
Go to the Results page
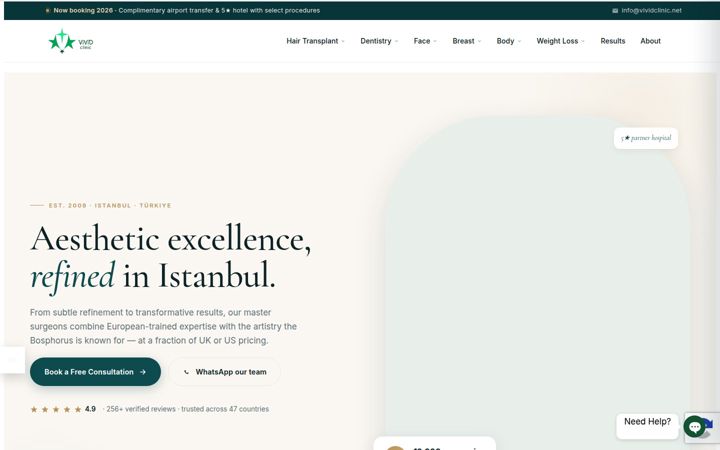coord(613,41)
